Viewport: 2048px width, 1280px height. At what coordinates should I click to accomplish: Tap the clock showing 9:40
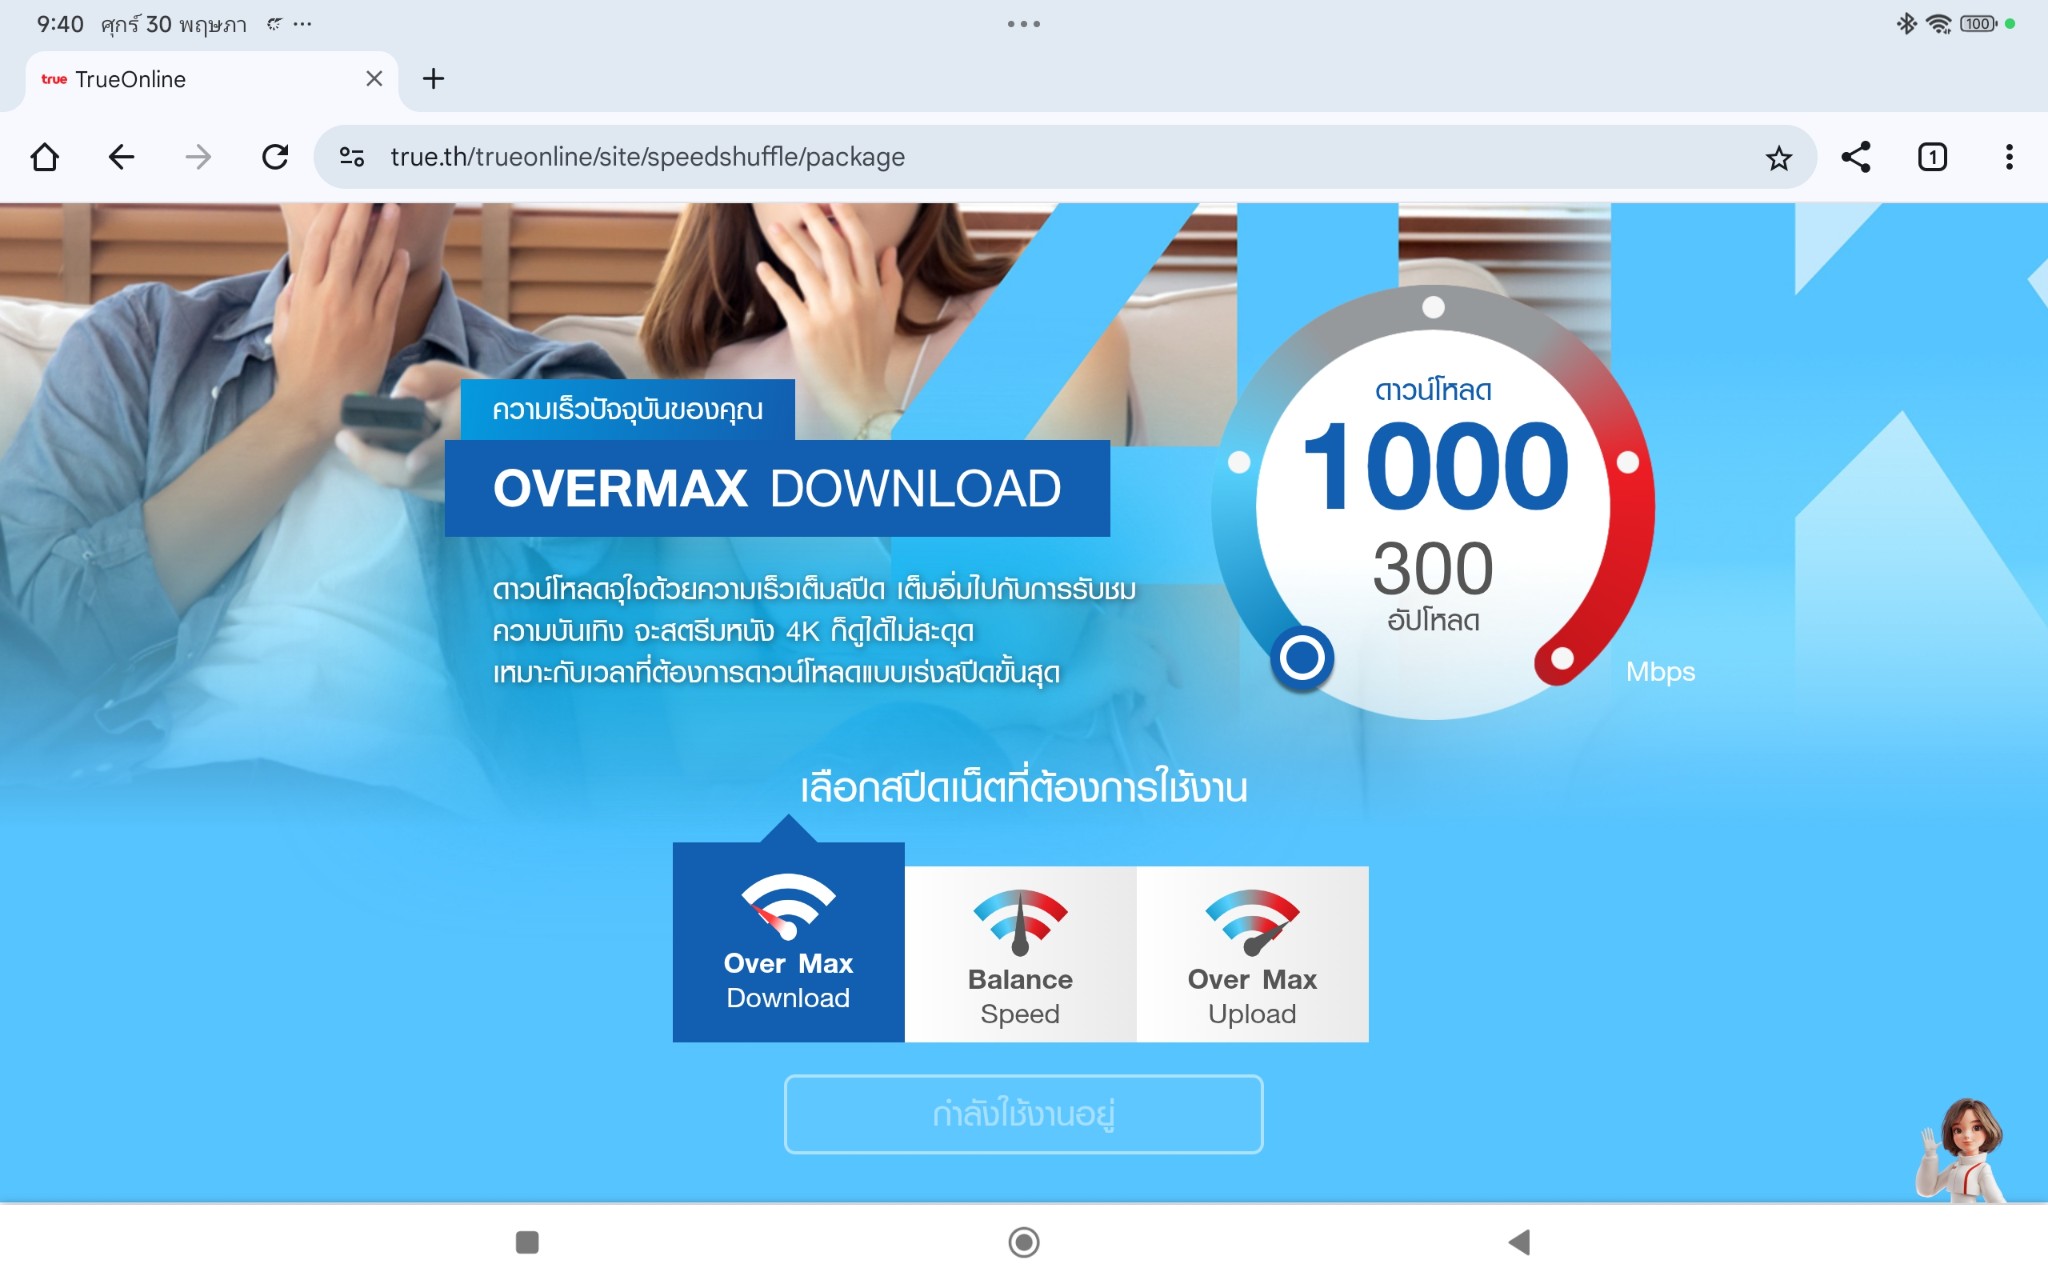(x=60, y=24)
